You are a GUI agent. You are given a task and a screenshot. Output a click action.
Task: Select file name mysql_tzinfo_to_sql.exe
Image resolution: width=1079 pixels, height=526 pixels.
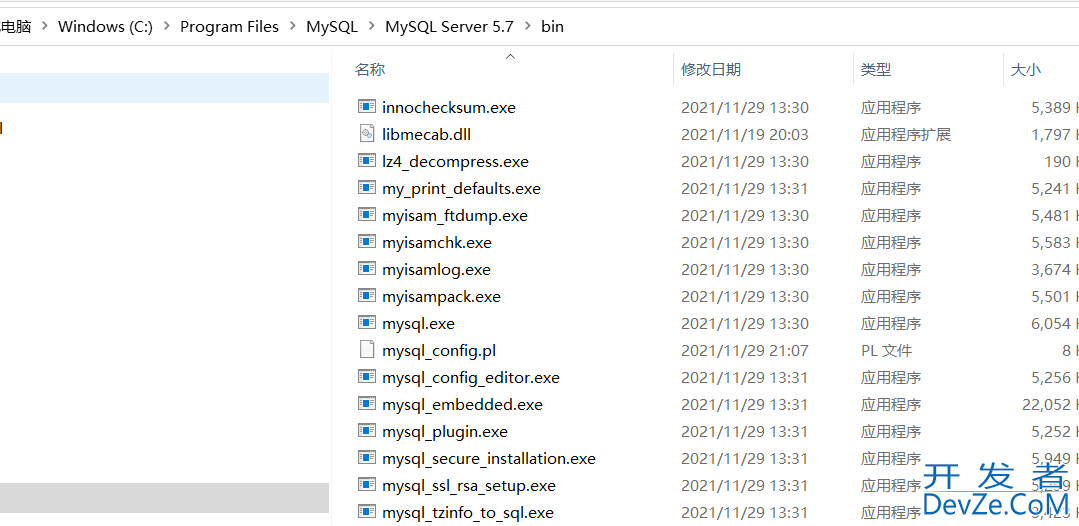[468, 513]
